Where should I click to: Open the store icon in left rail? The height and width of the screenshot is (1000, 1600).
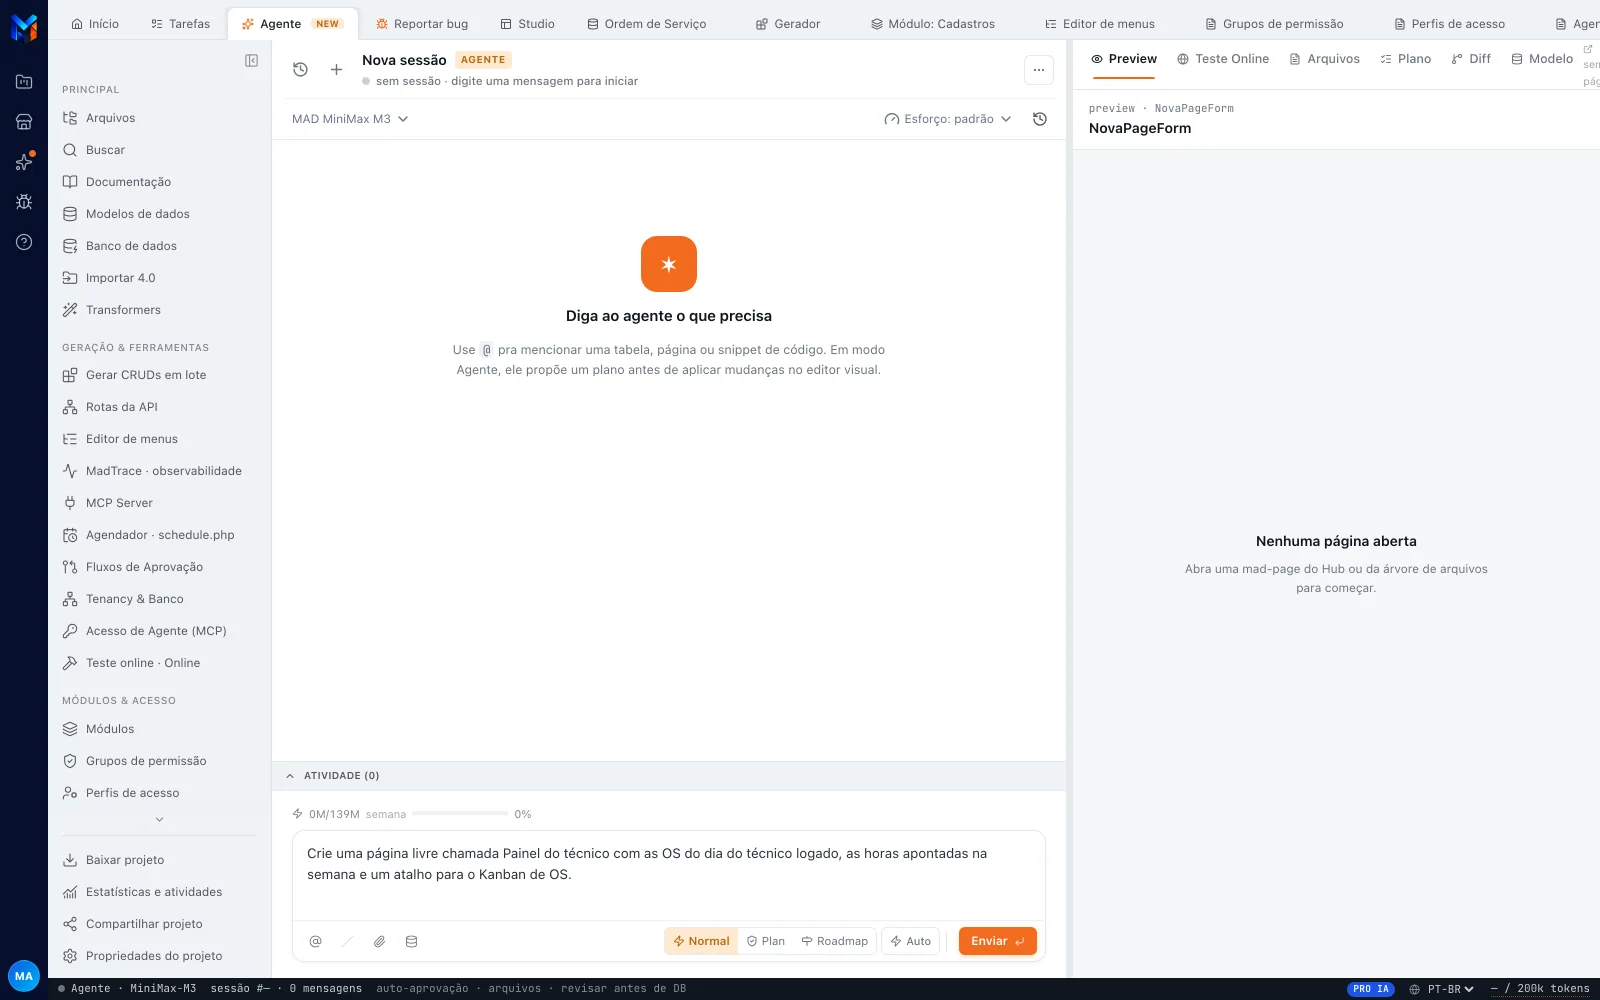24,122
